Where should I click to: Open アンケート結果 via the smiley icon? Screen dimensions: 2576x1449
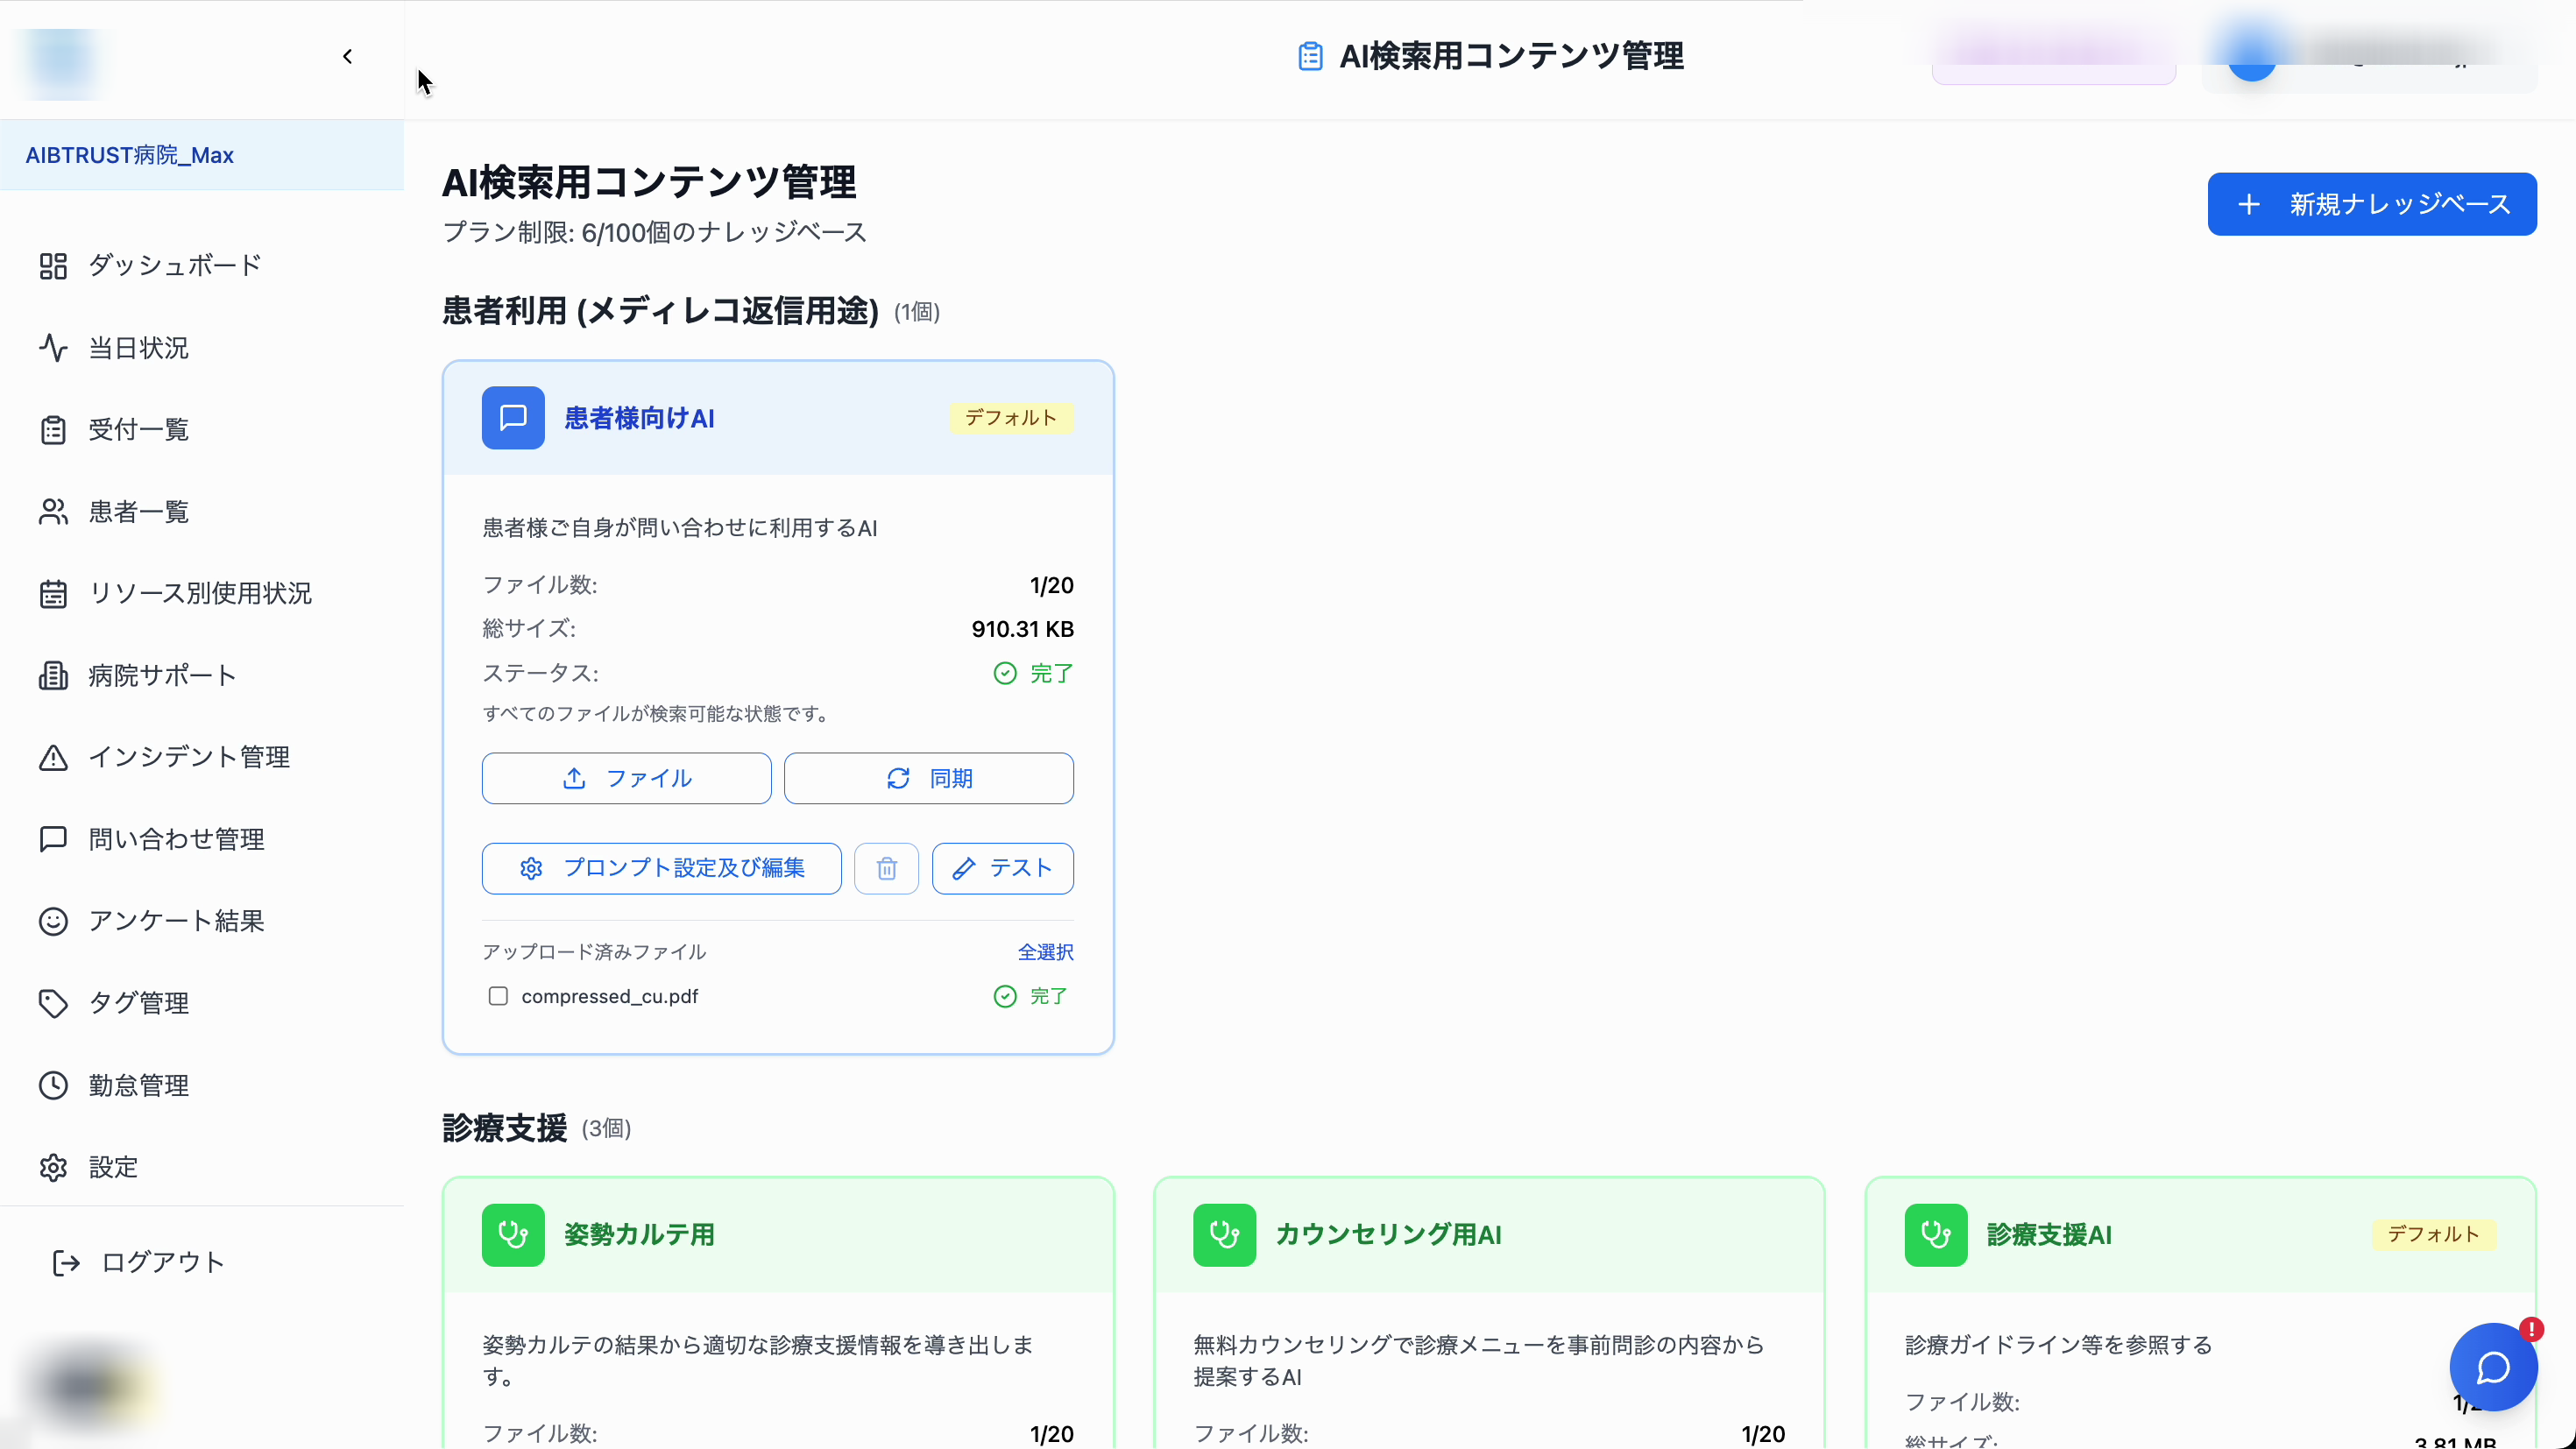pos(53,921)
